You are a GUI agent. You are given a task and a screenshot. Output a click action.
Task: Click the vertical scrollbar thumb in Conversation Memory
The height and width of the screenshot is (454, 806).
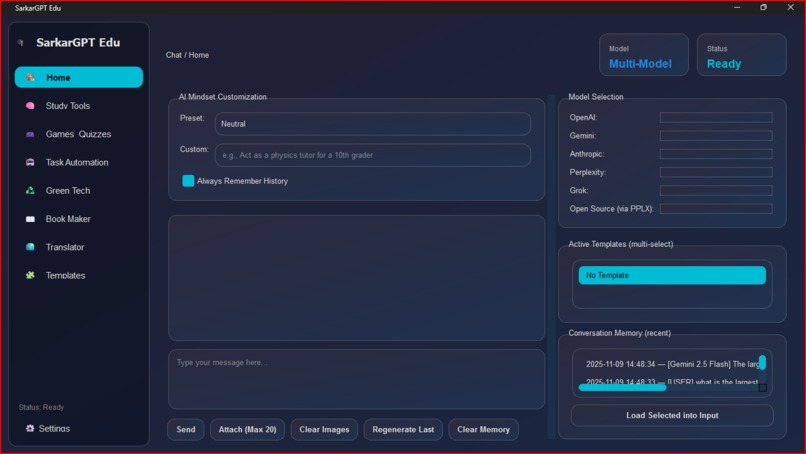coord(763,362)
